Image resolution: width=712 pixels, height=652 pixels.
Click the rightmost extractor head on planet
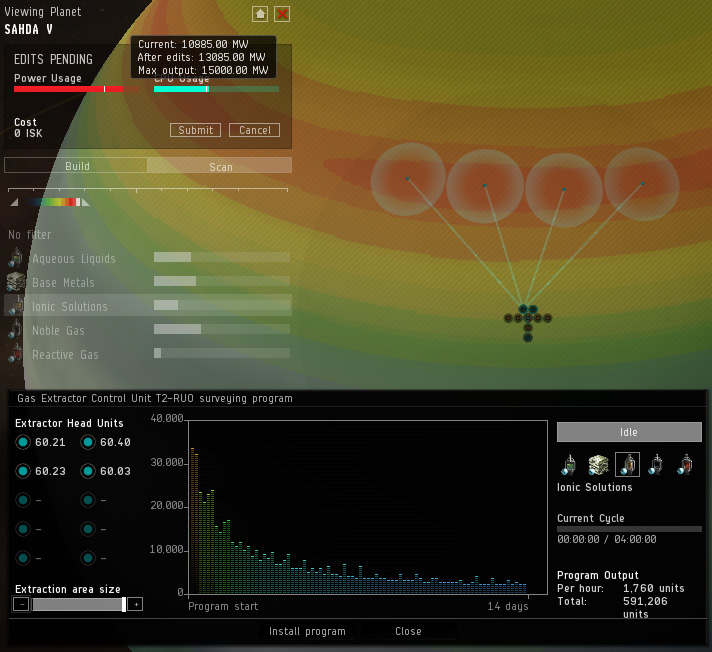(x=642, y=183)
